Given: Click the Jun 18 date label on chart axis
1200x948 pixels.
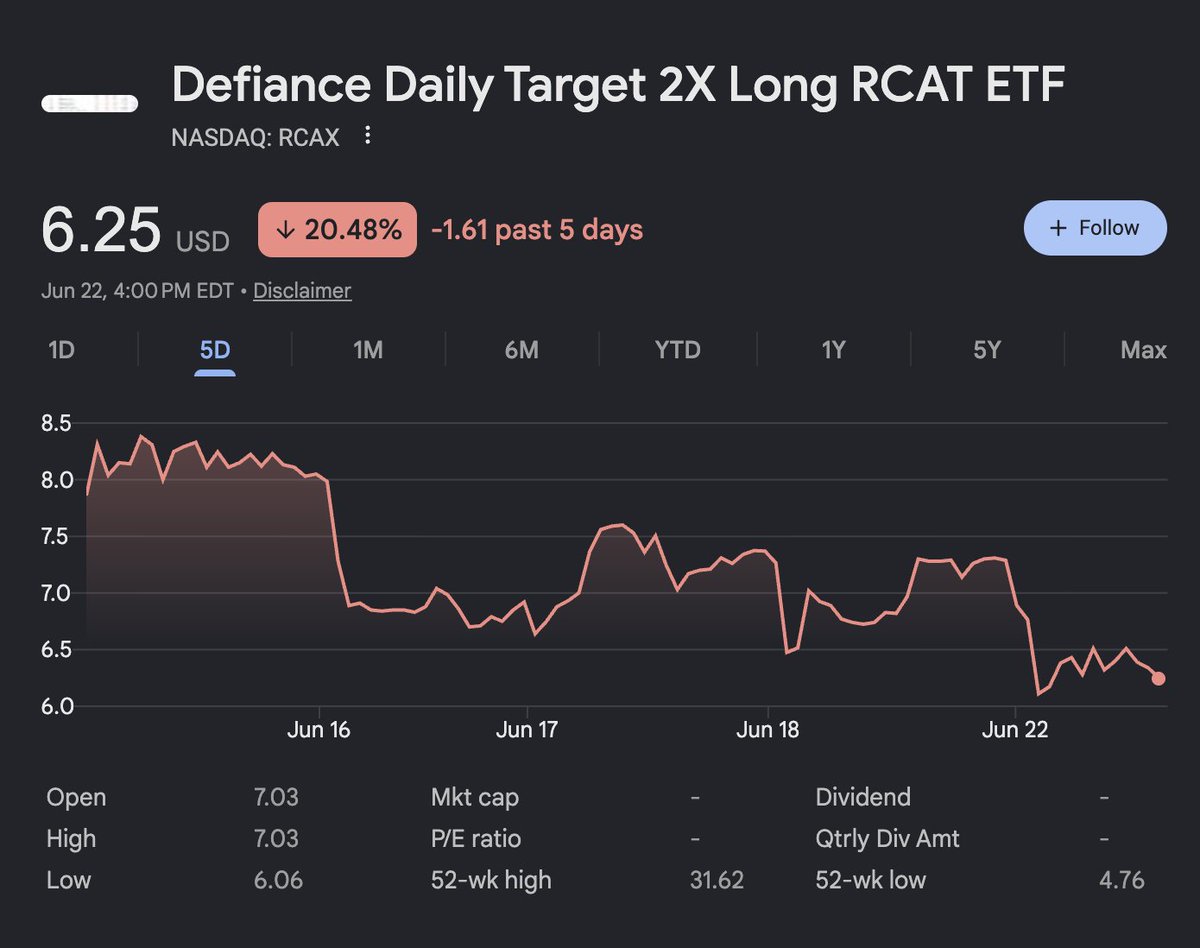Looking at the screenshot, I should coord(767,730).
